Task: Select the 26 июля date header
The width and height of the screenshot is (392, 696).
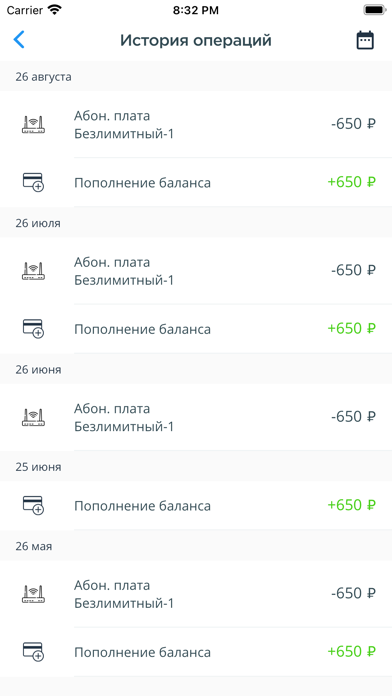Action: click(x=38, y=223)
